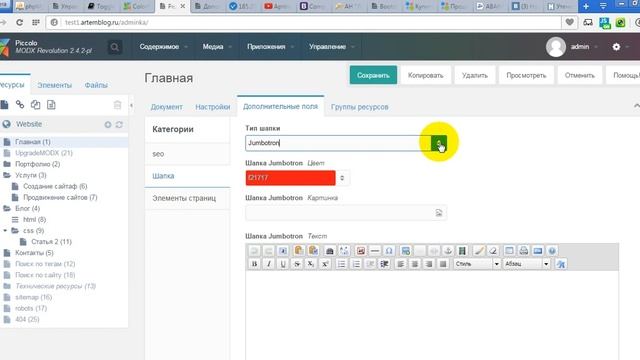Select the Элементы страниц category
This screenshot has height=360, width=640.
[x=188, y=198]
